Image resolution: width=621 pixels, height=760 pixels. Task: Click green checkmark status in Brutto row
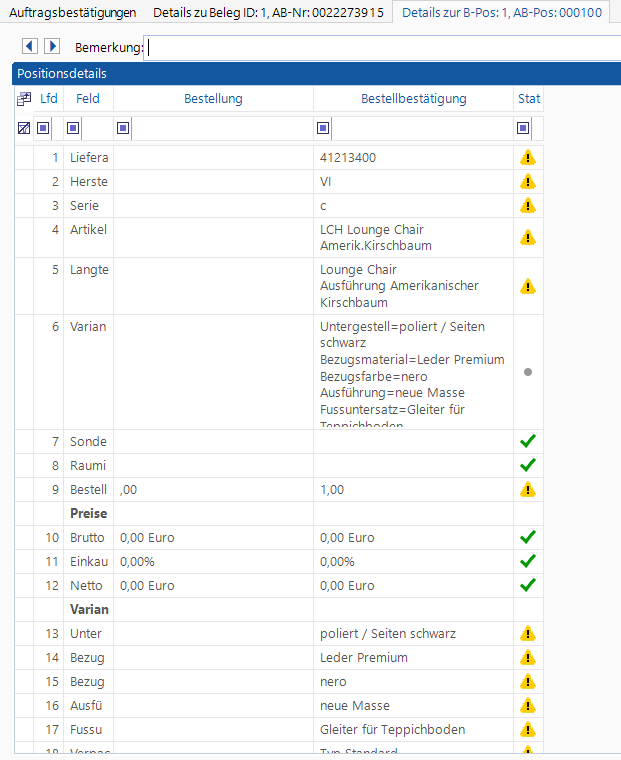(x=527, y=538)
